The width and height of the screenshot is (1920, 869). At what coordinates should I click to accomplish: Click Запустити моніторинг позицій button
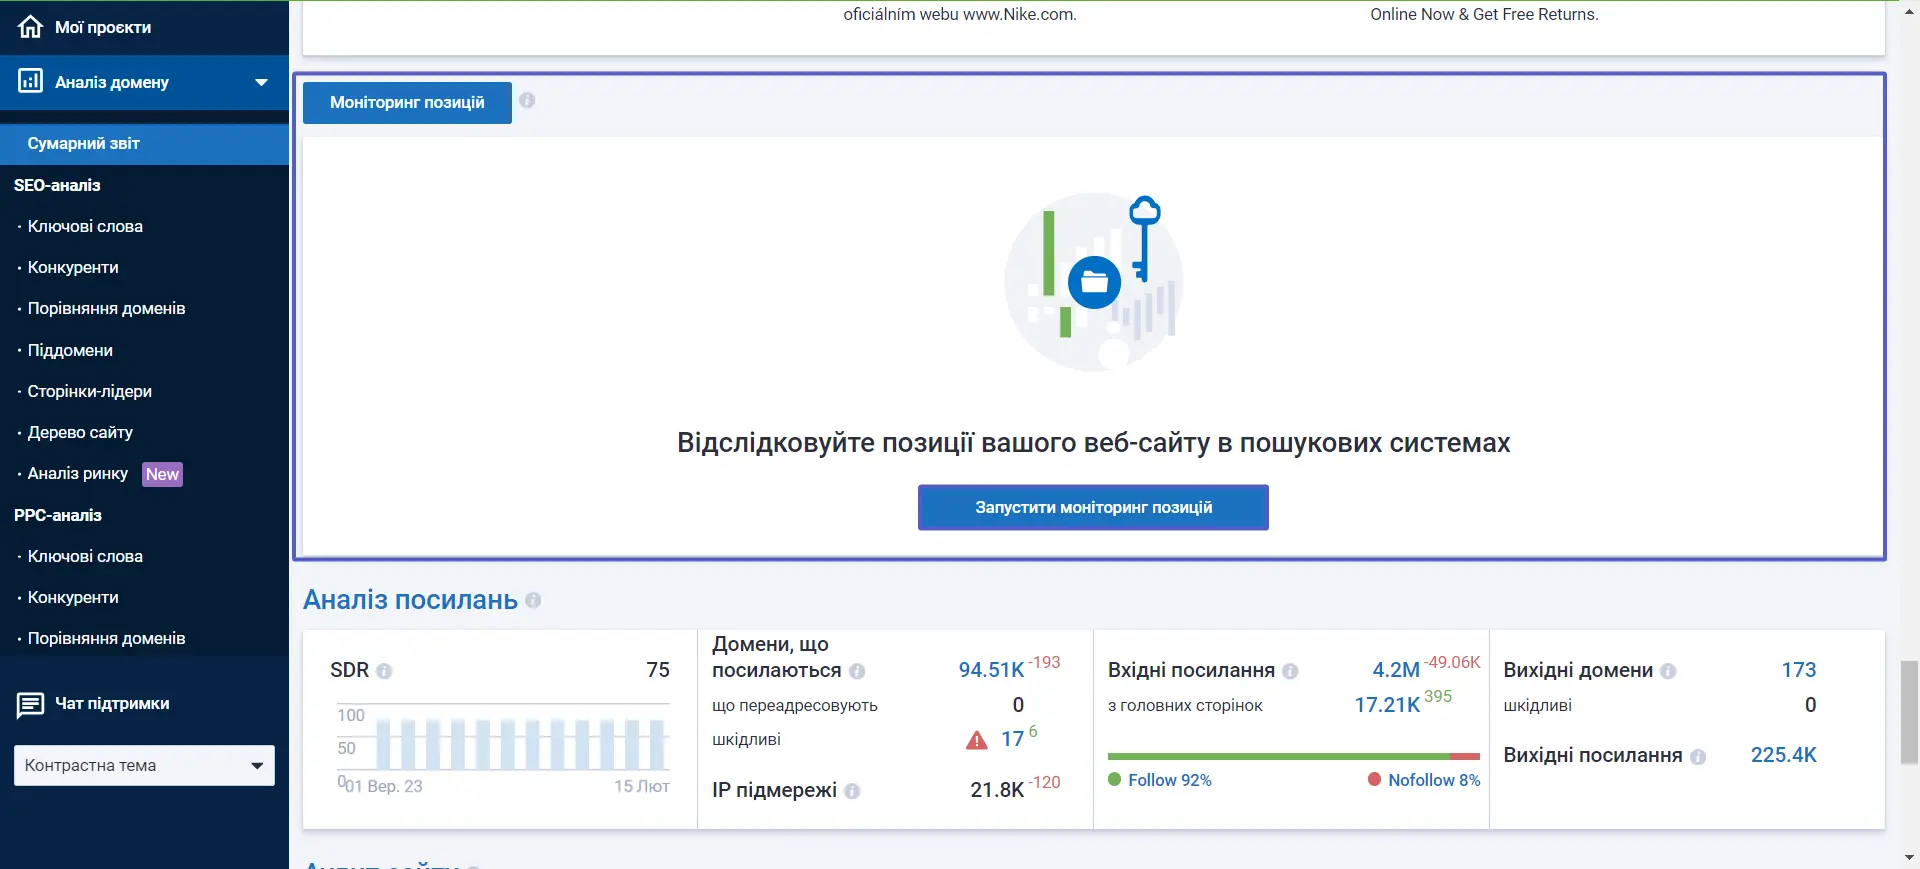click(1093, 507)
